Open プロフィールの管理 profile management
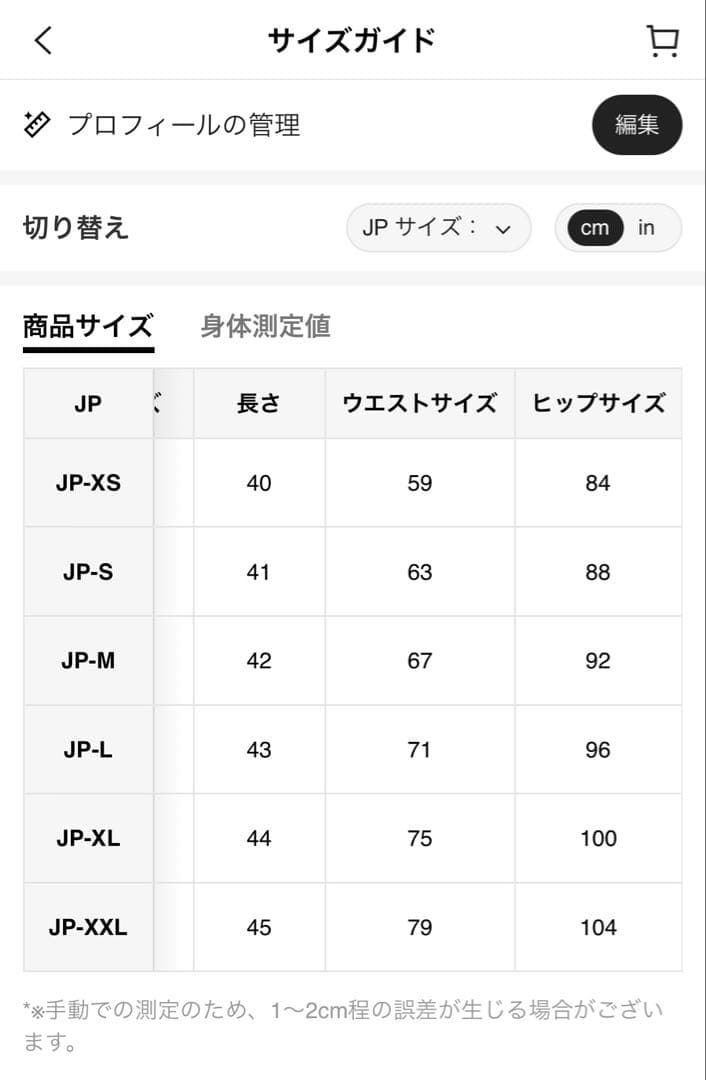Screen dimensions: 706x1080 click(184, 125)
